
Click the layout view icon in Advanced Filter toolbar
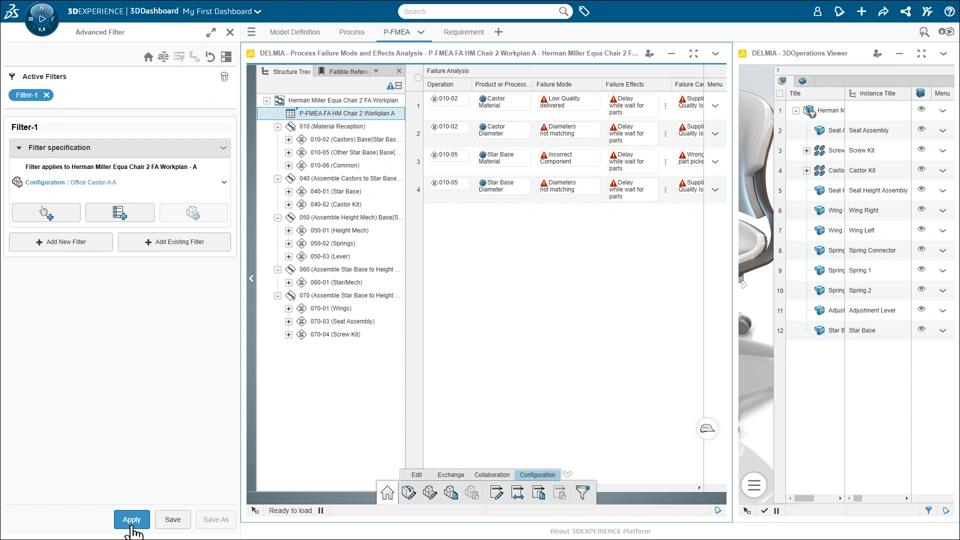(226, 57)
